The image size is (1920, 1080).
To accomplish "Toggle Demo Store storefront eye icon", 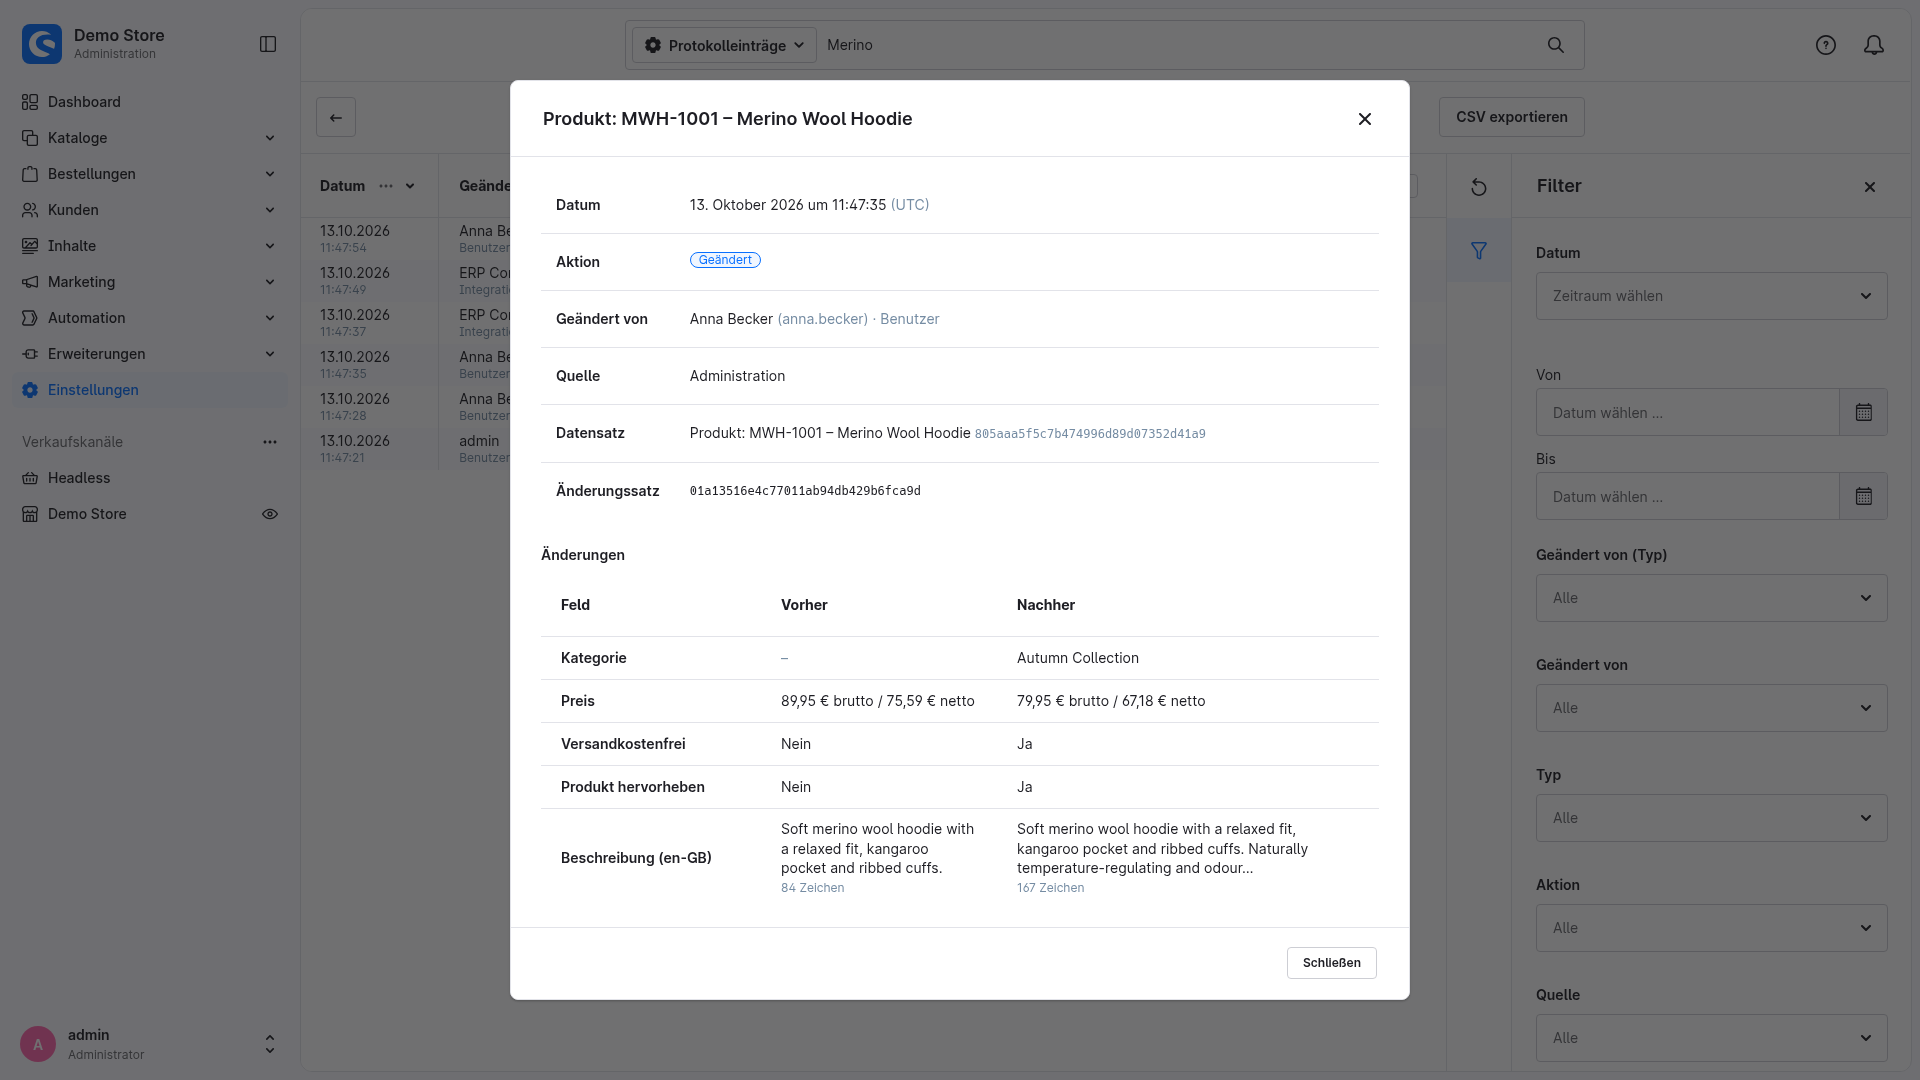I will (270, 514).
